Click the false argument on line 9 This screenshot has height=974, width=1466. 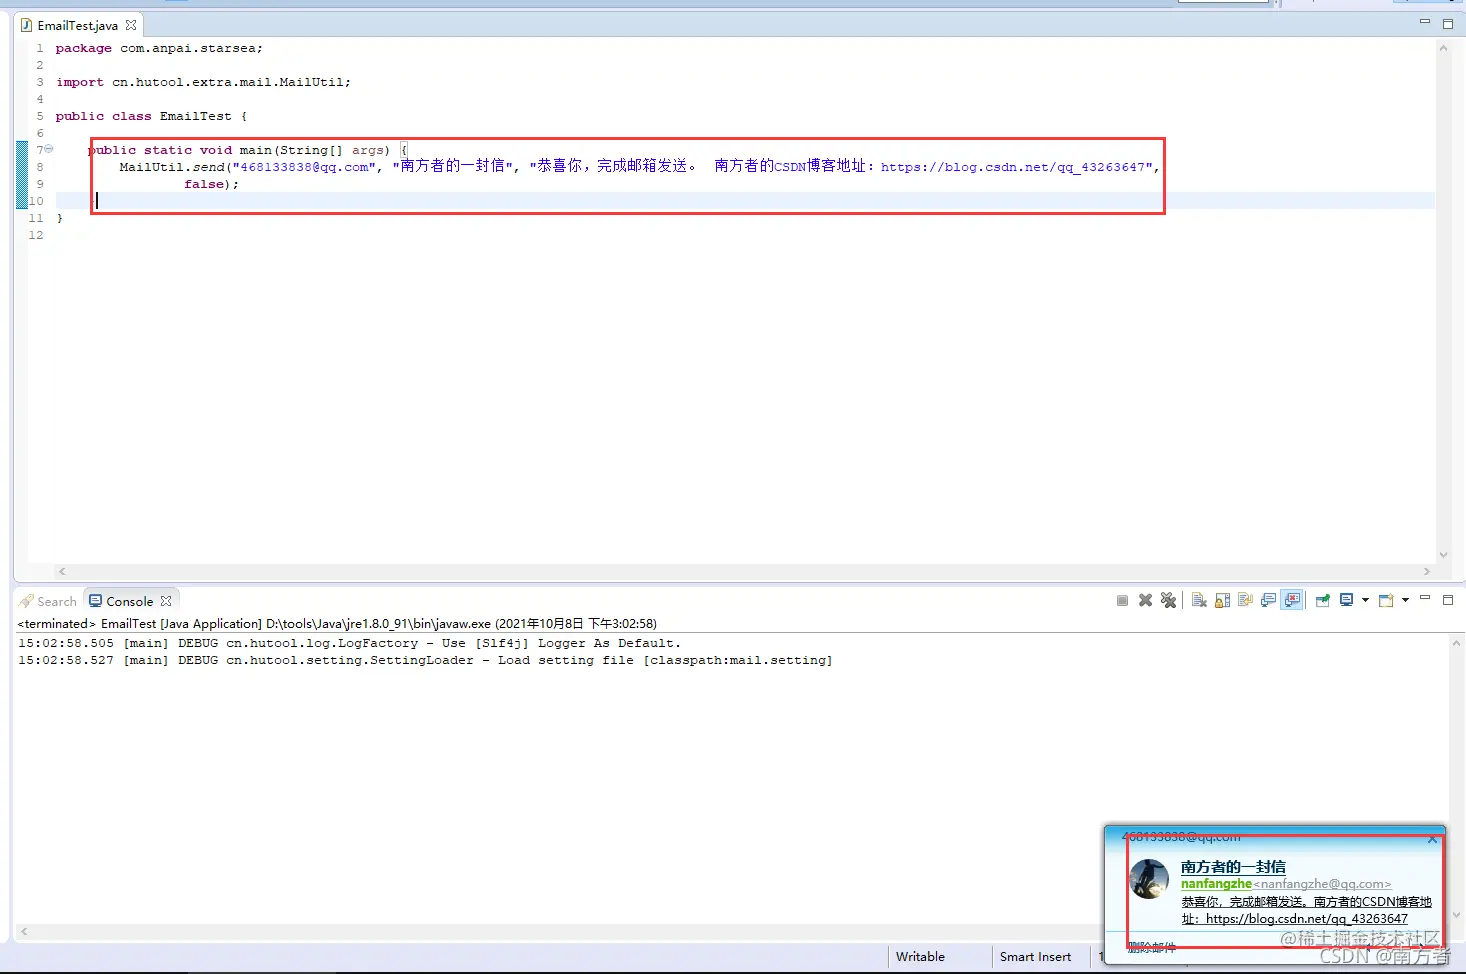pos(204,184)
